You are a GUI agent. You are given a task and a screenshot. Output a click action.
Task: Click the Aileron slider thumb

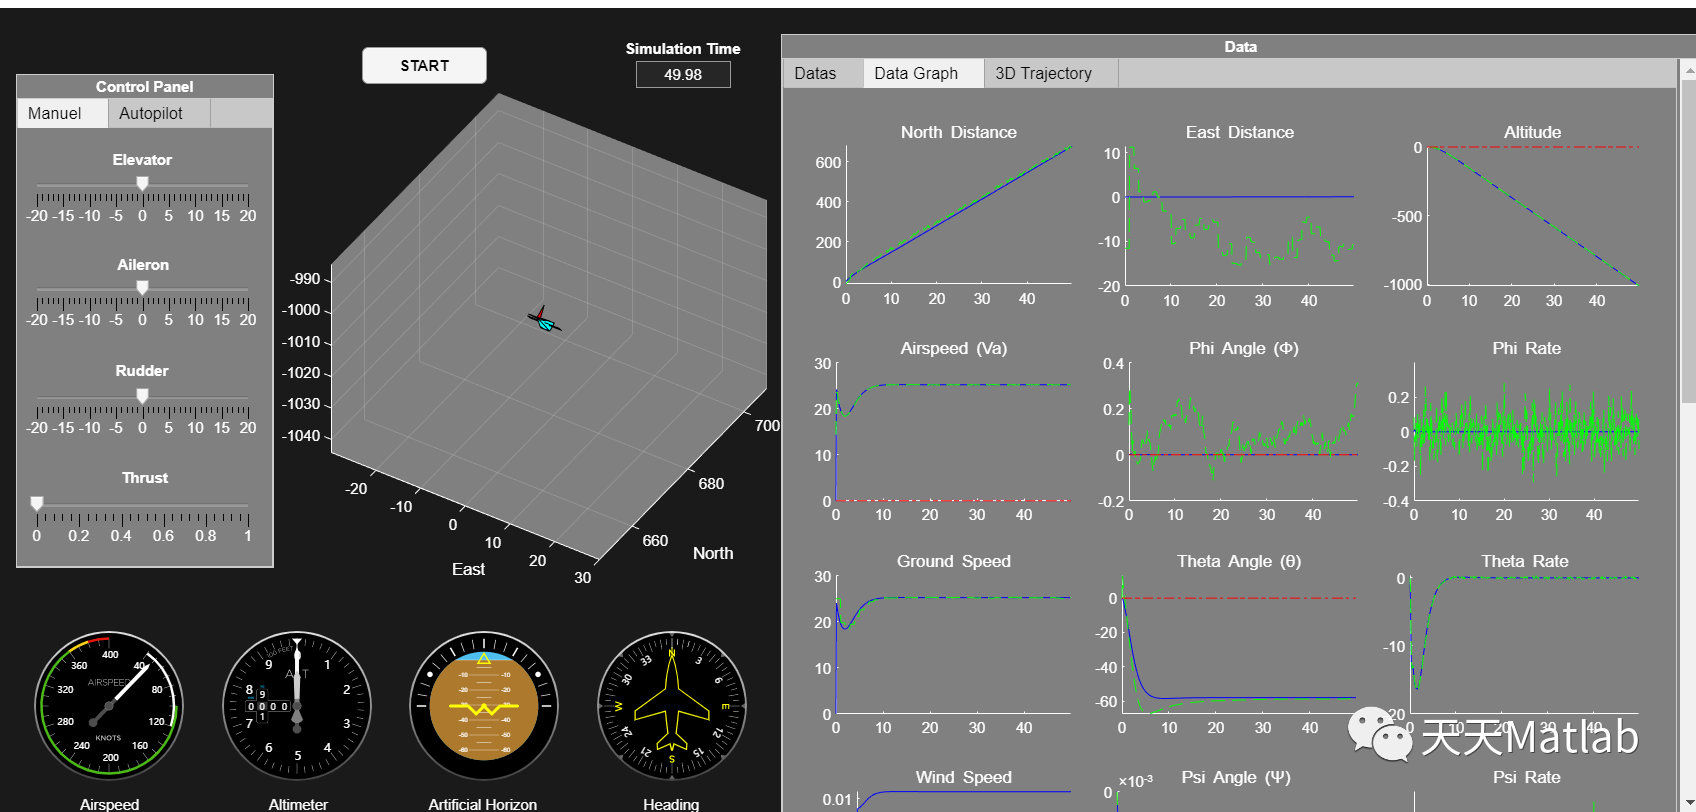[x=142, y=288]
